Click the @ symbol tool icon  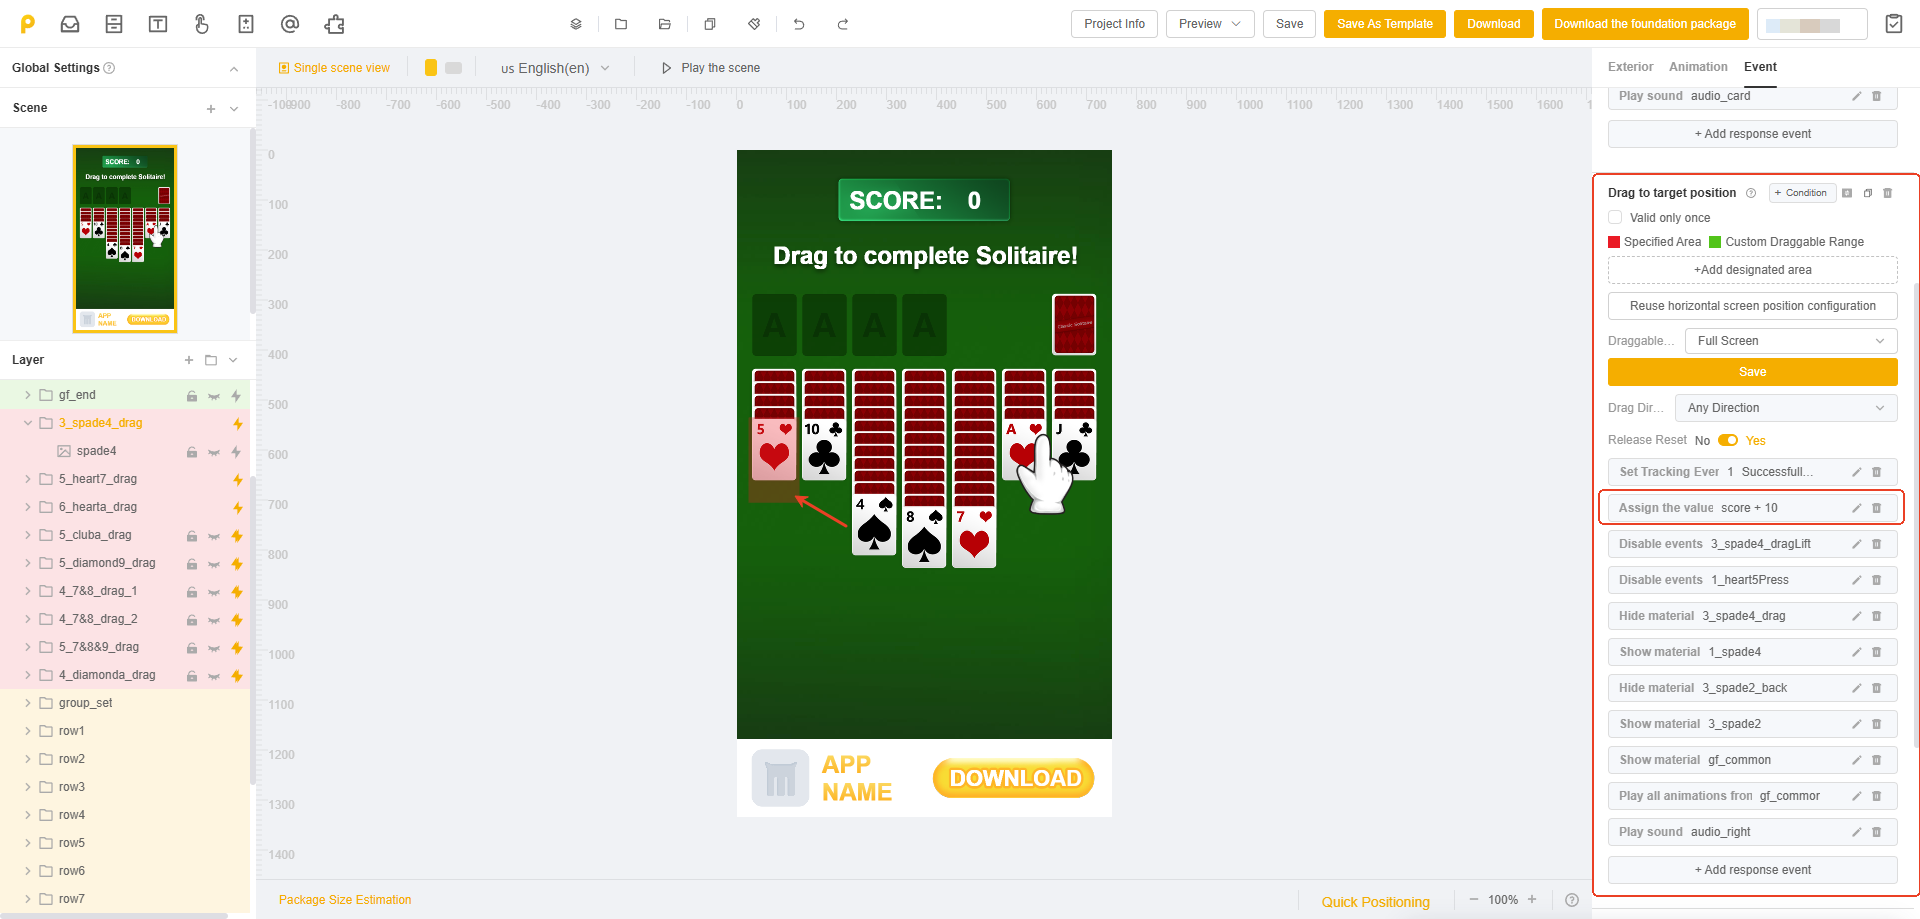(x=290, y=24)
